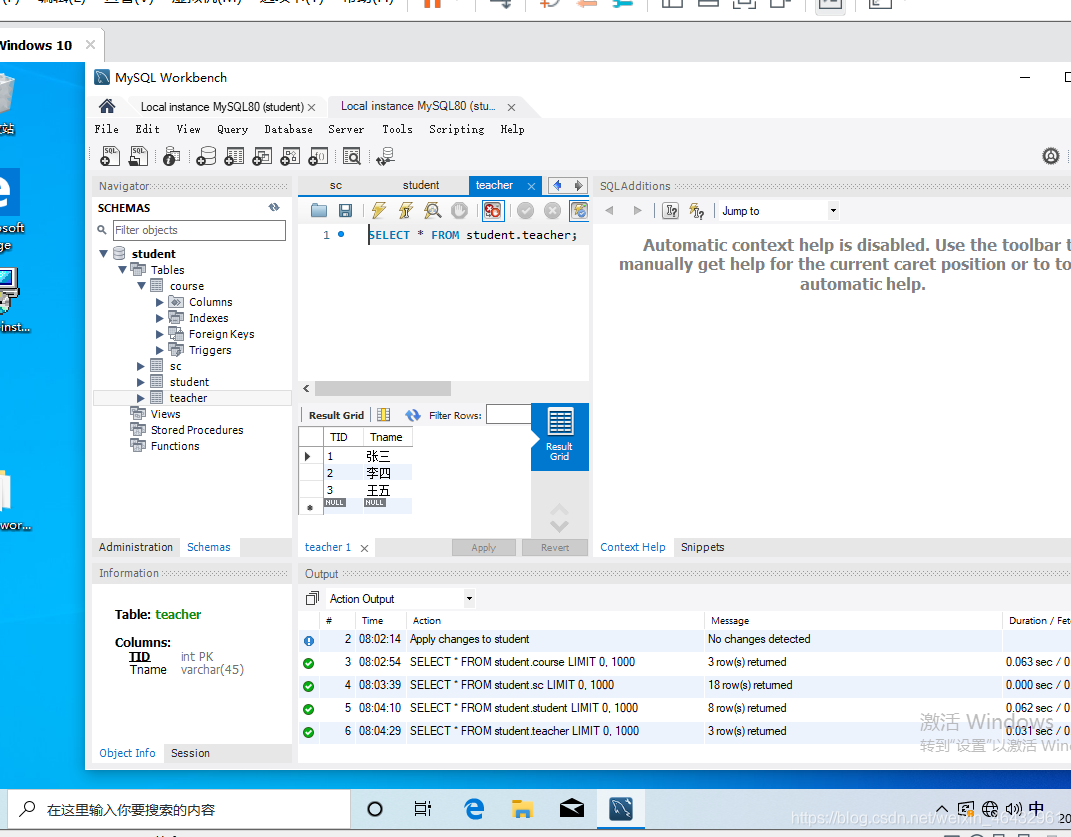Save the script to file
This screenshot has height=837, width=1071.
pos(346,210)
